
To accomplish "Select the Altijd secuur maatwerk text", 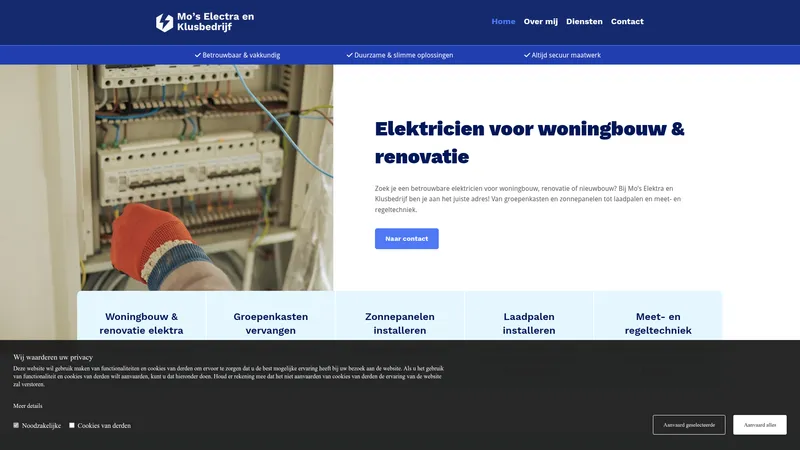I will [x=566, y=55].
